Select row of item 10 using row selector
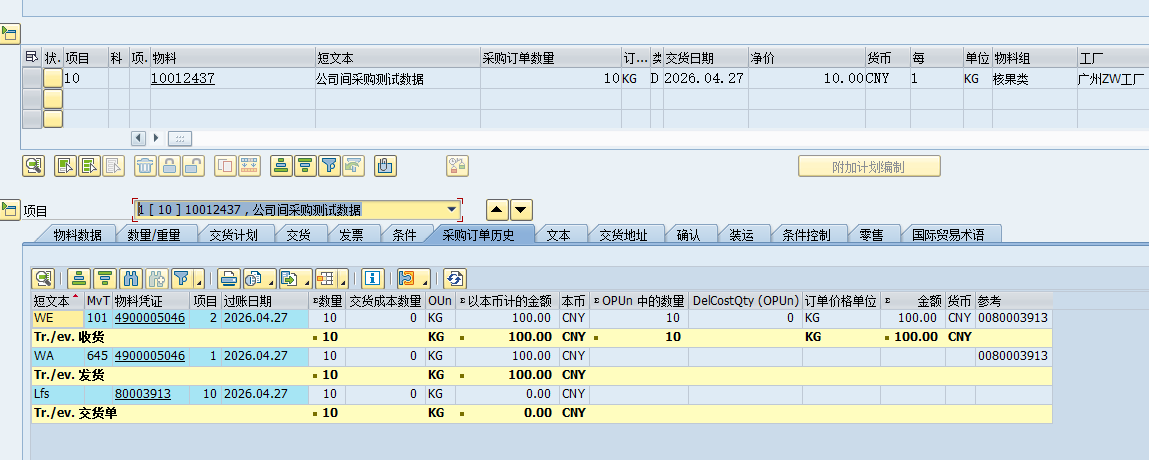1149x460 pixels. (x=31, y=79)
